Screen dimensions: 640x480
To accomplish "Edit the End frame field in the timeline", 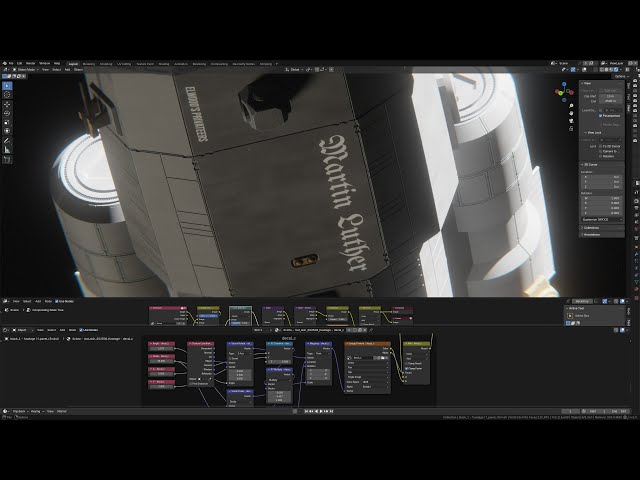I will coord(620,411).
